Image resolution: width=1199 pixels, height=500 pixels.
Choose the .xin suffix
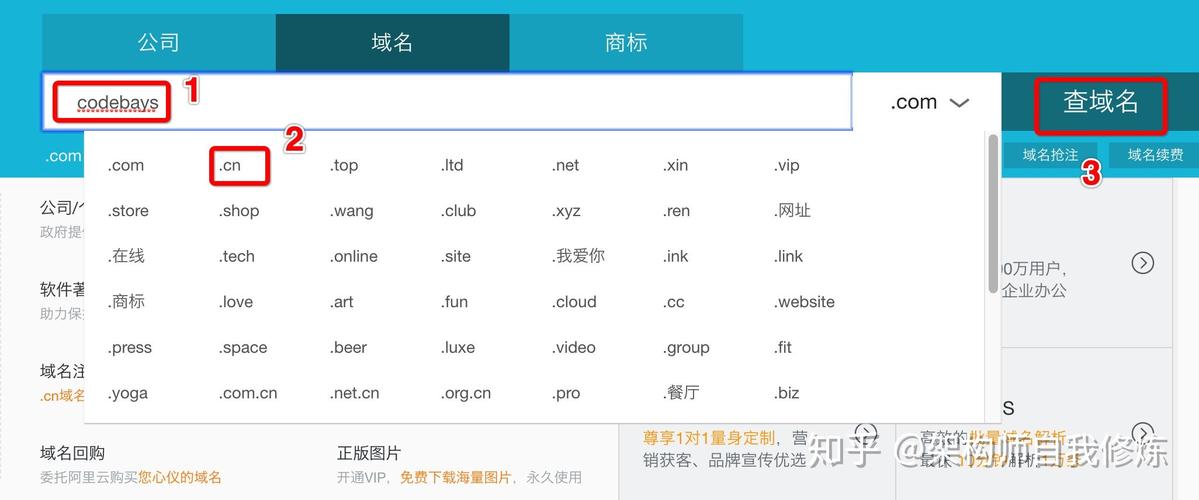point(675,165)
